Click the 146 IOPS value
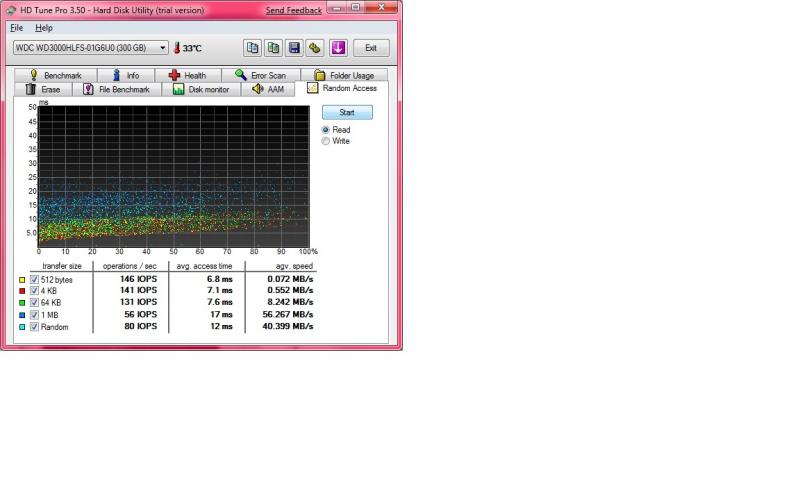 138,279
